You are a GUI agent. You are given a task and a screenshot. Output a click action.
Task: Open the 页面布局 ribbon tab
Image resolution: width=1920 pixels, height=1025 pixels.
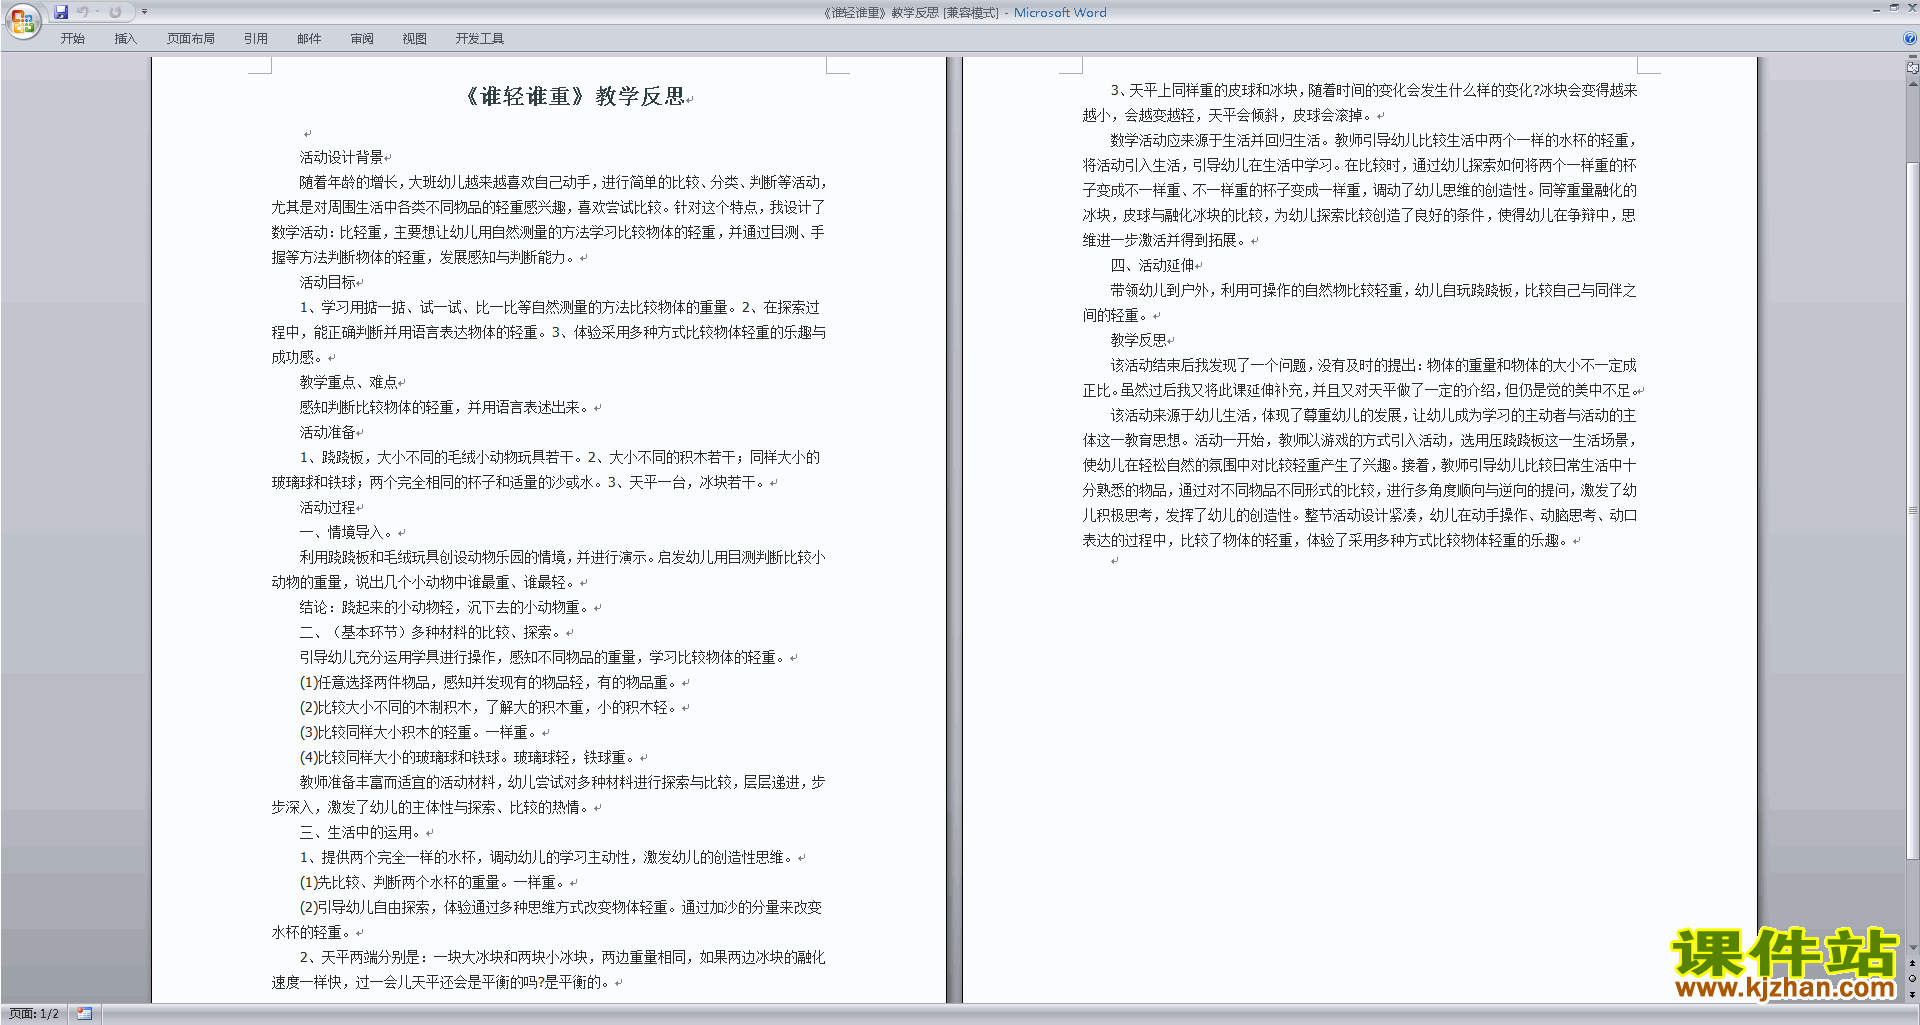click(x=191, y=38)
